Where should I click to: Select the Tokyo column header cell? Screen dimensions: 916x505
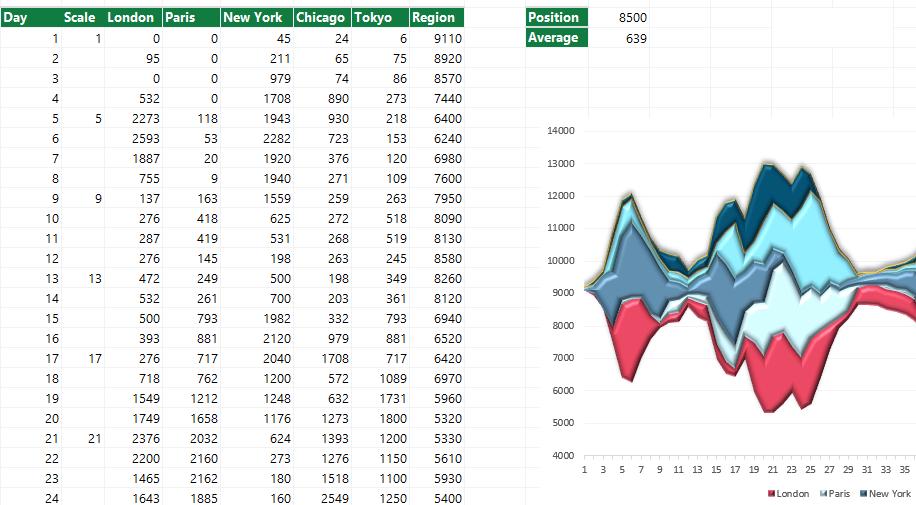pyautogui.click(x=380, y=18)
